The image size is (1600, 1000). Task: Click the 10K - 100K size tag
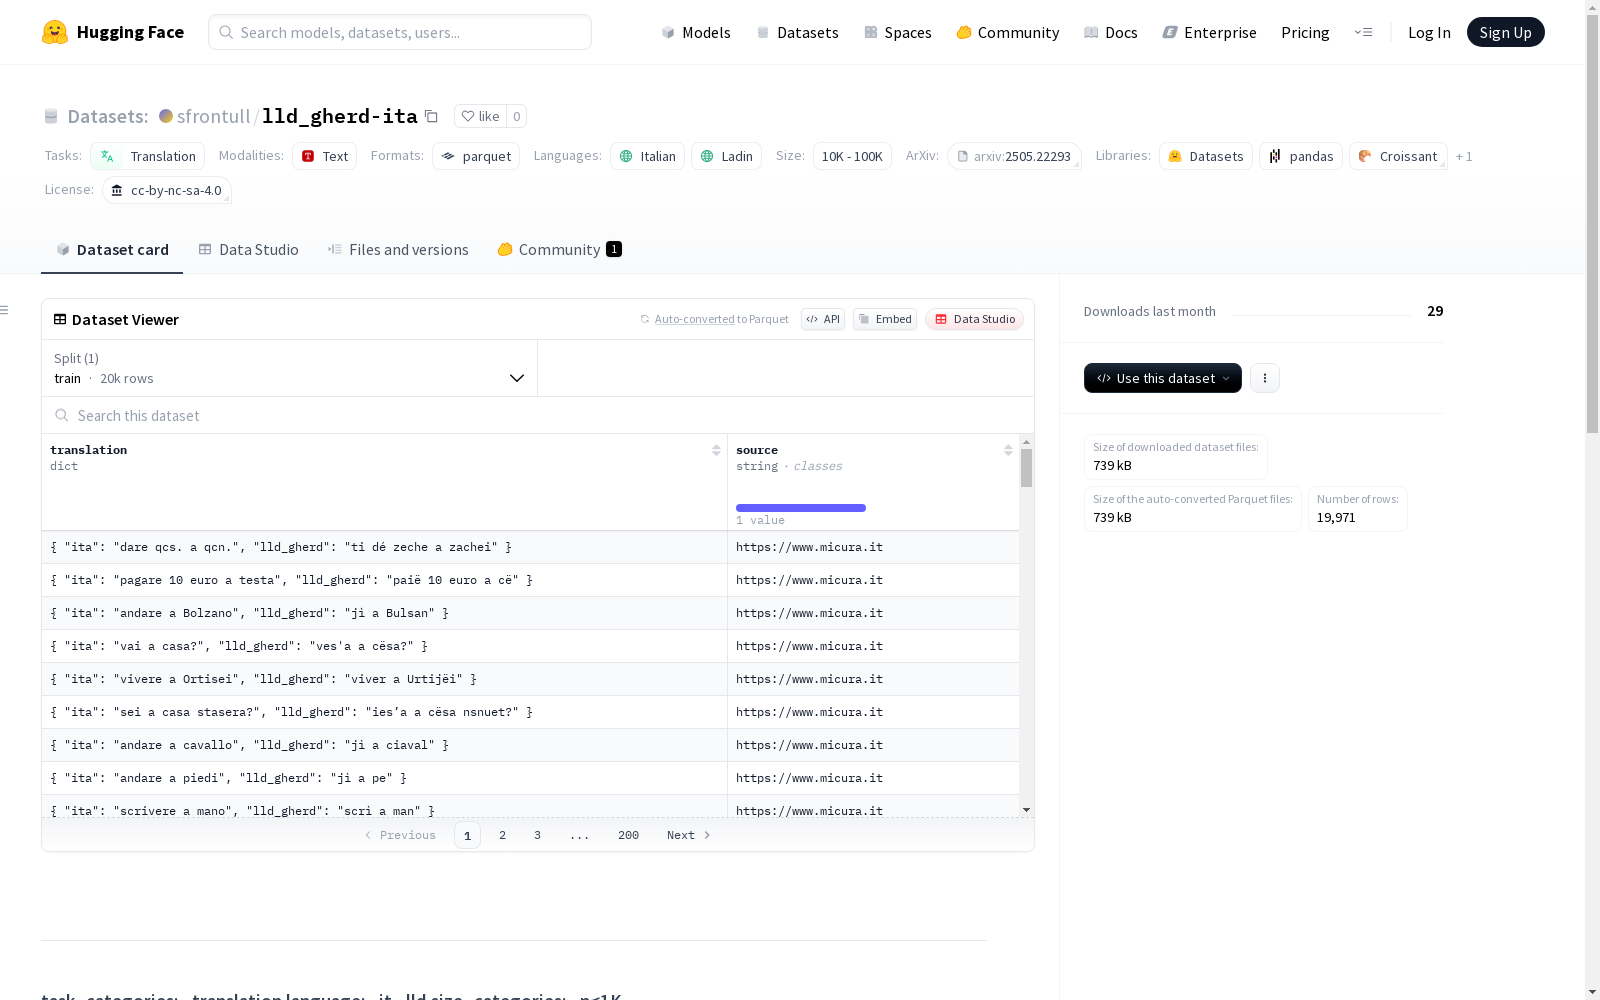click(852, 156)
